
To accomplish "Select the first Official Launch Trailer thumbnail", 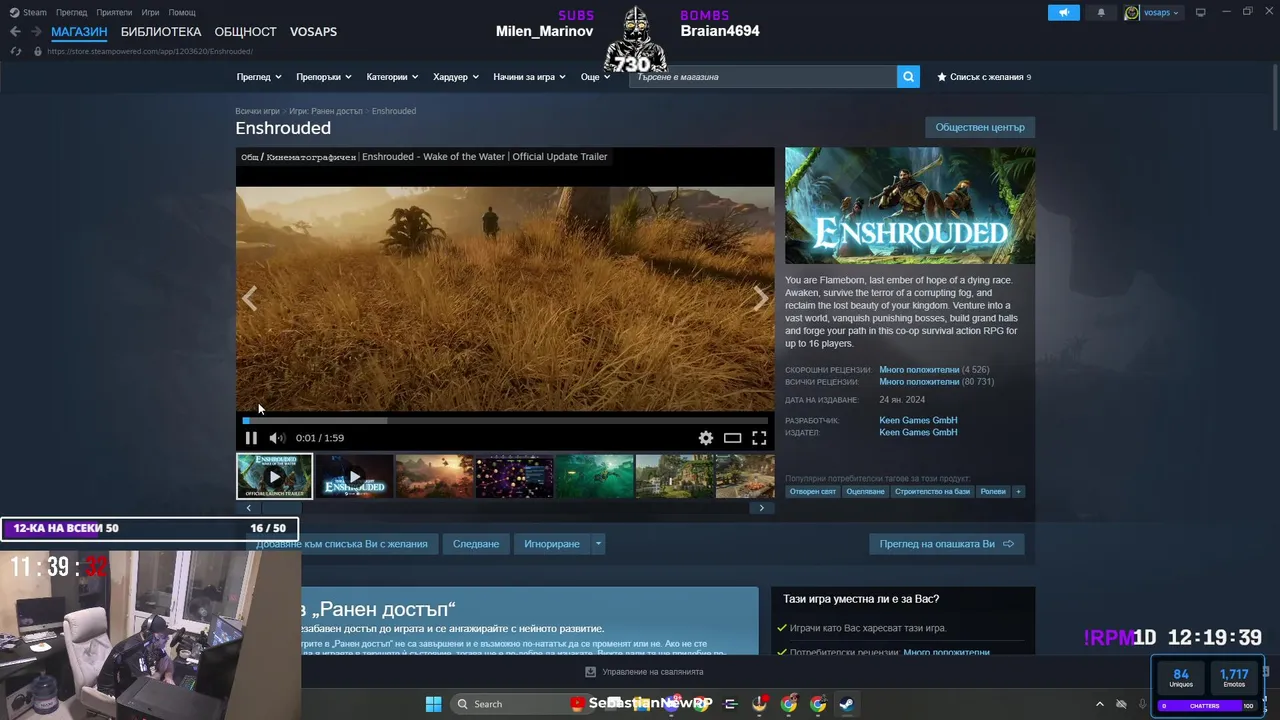I will click(x=274, y=476).
